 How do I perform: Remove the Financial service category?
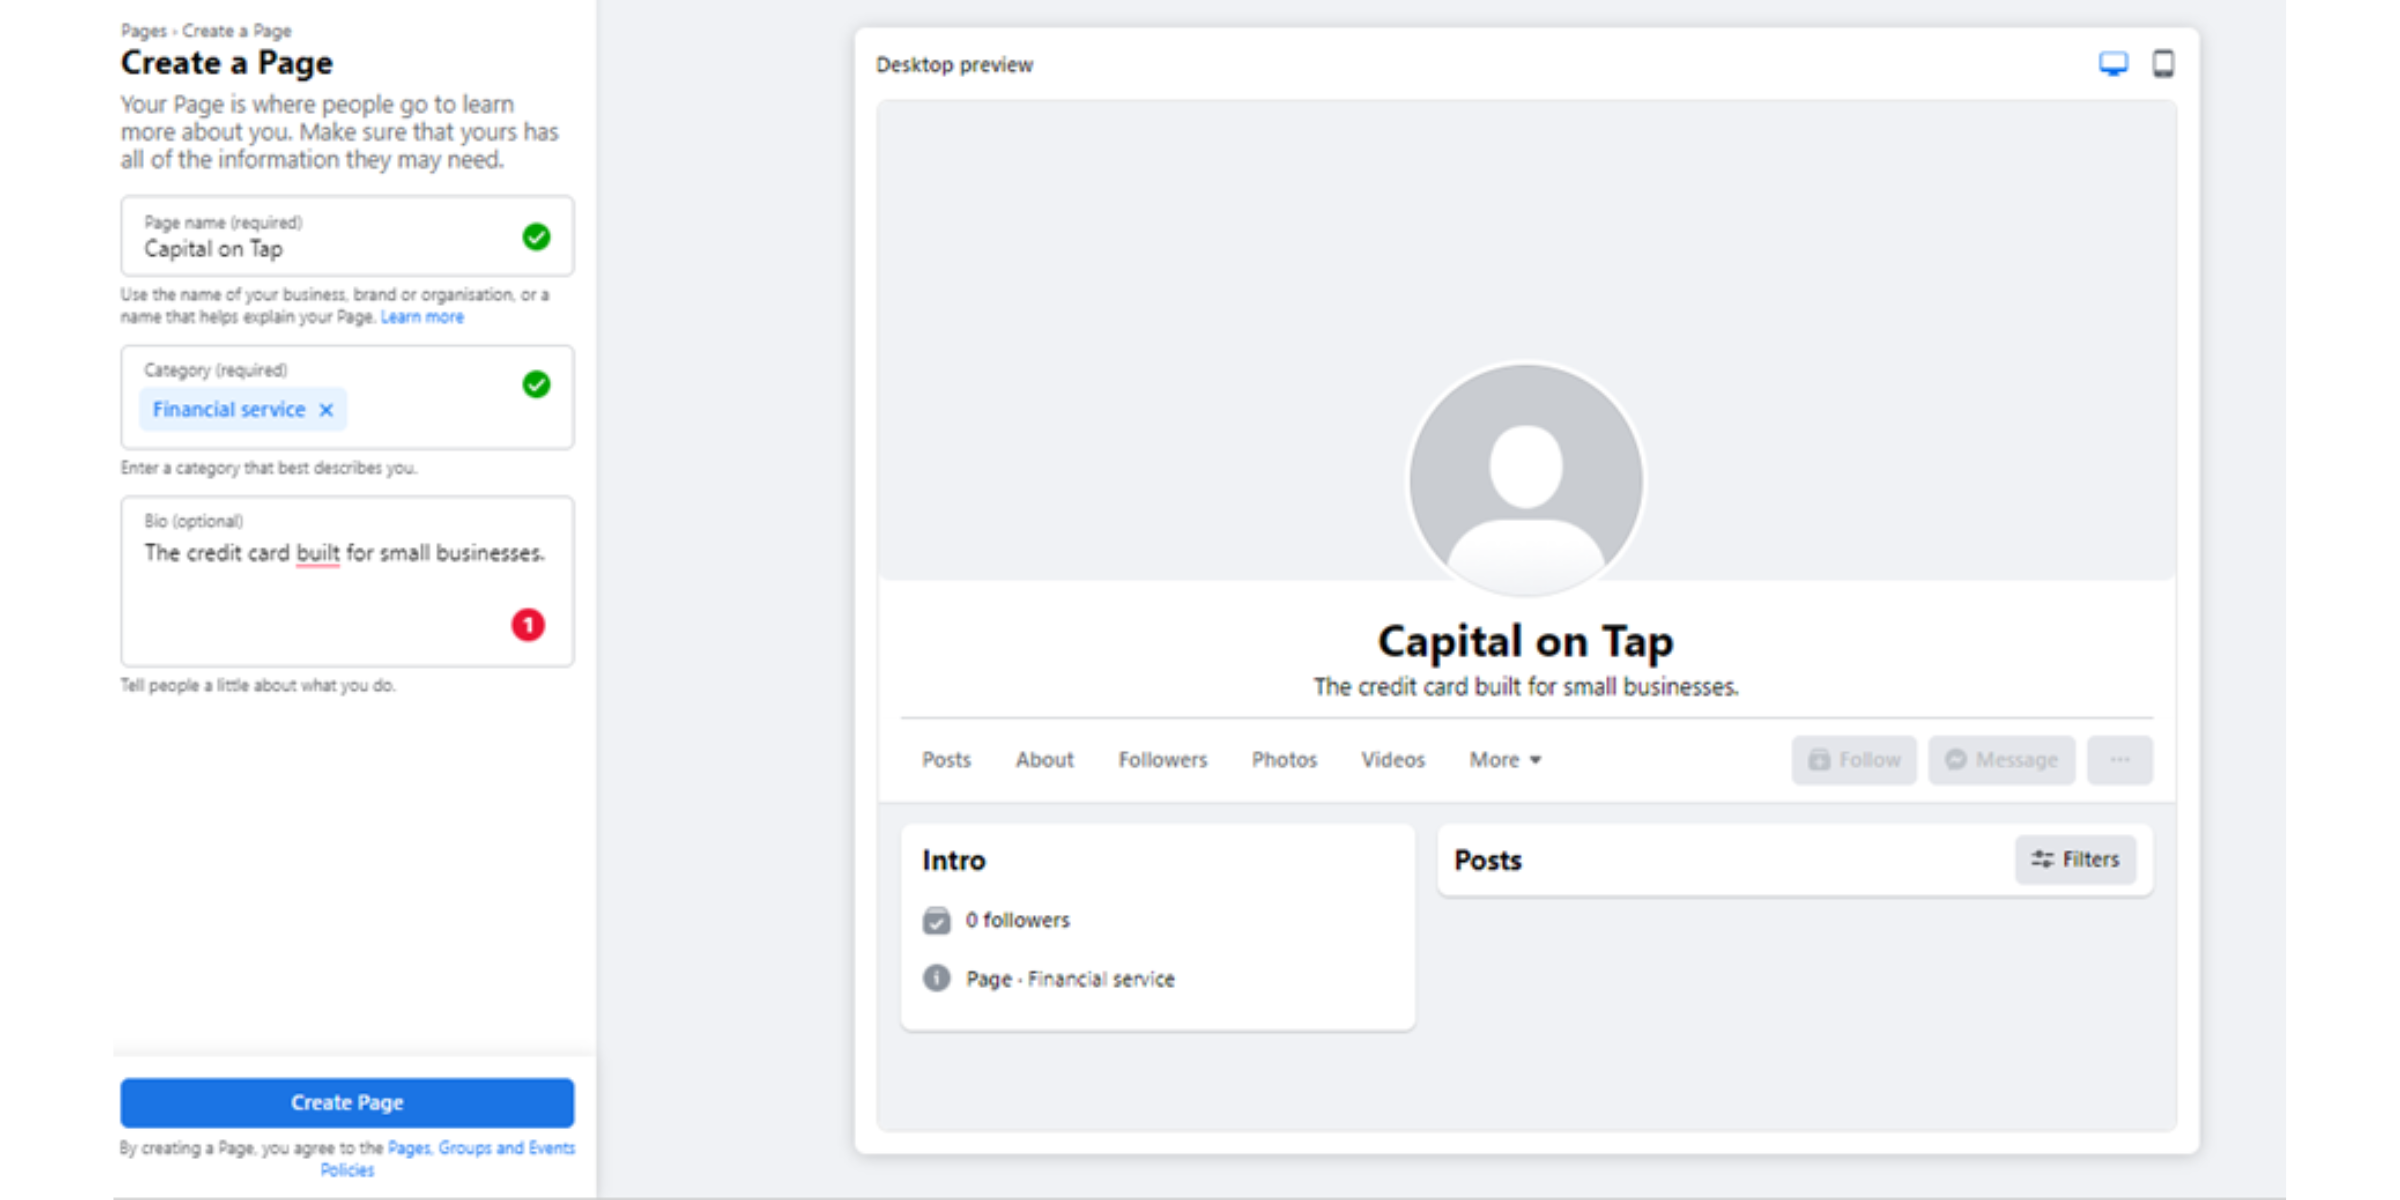[x=325, y=409]
